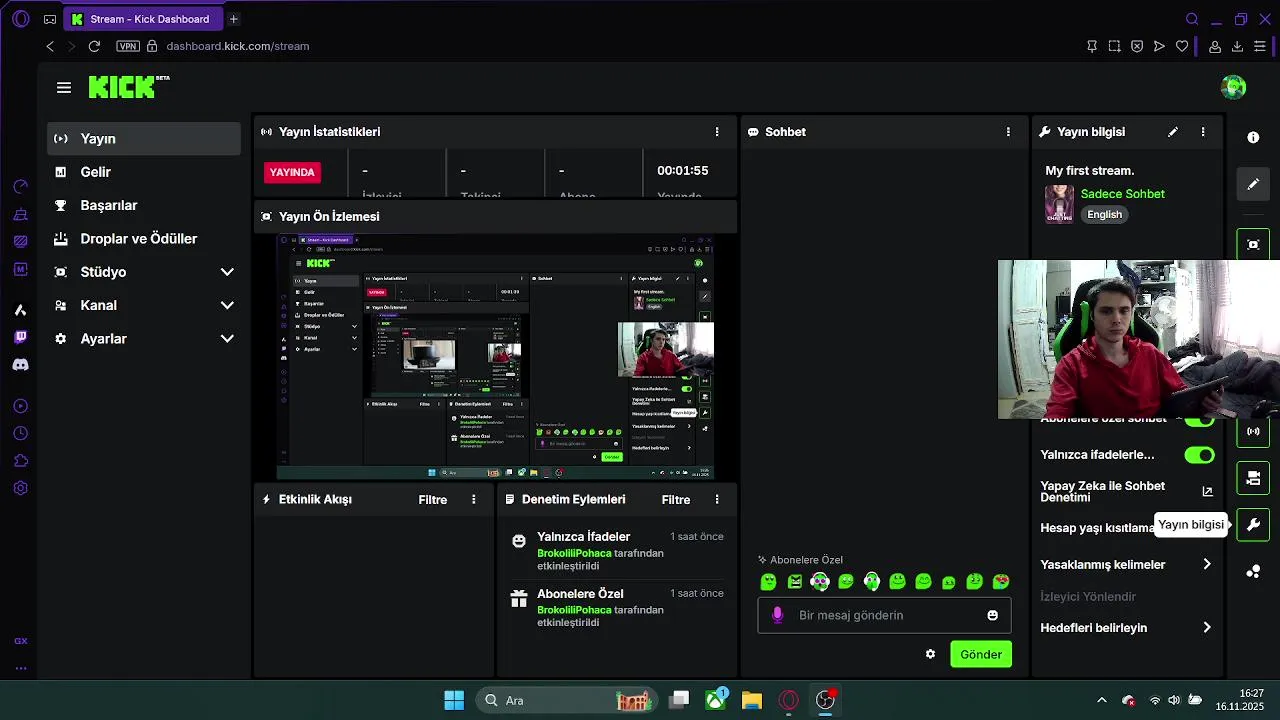Image resolution: width=1280 pixels, height=720 pixels.
Task: Click the broadcast signal icon in right rail
Action: [x=1253, y=431]
